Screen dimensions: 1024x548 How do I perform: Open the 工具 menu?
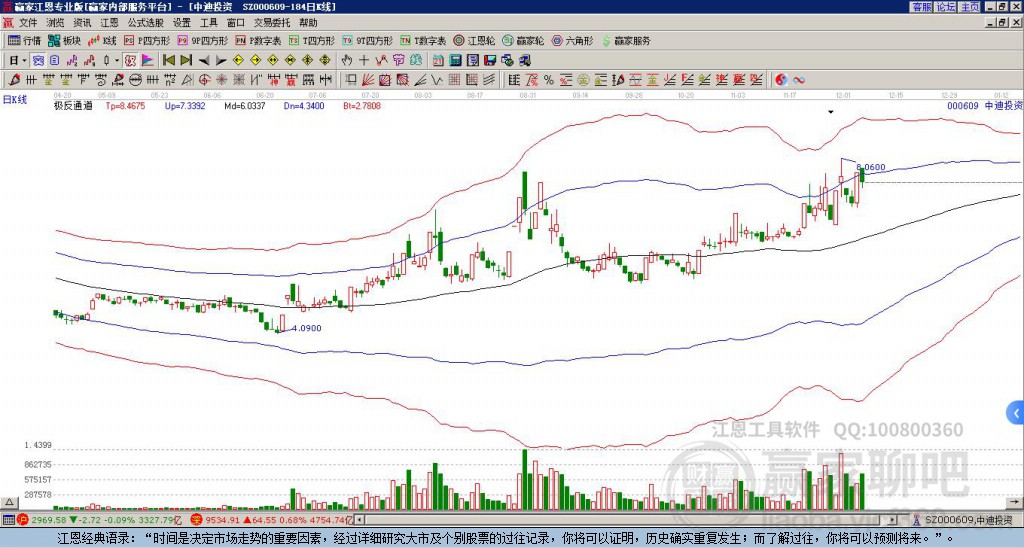click(x=208, y=23)
